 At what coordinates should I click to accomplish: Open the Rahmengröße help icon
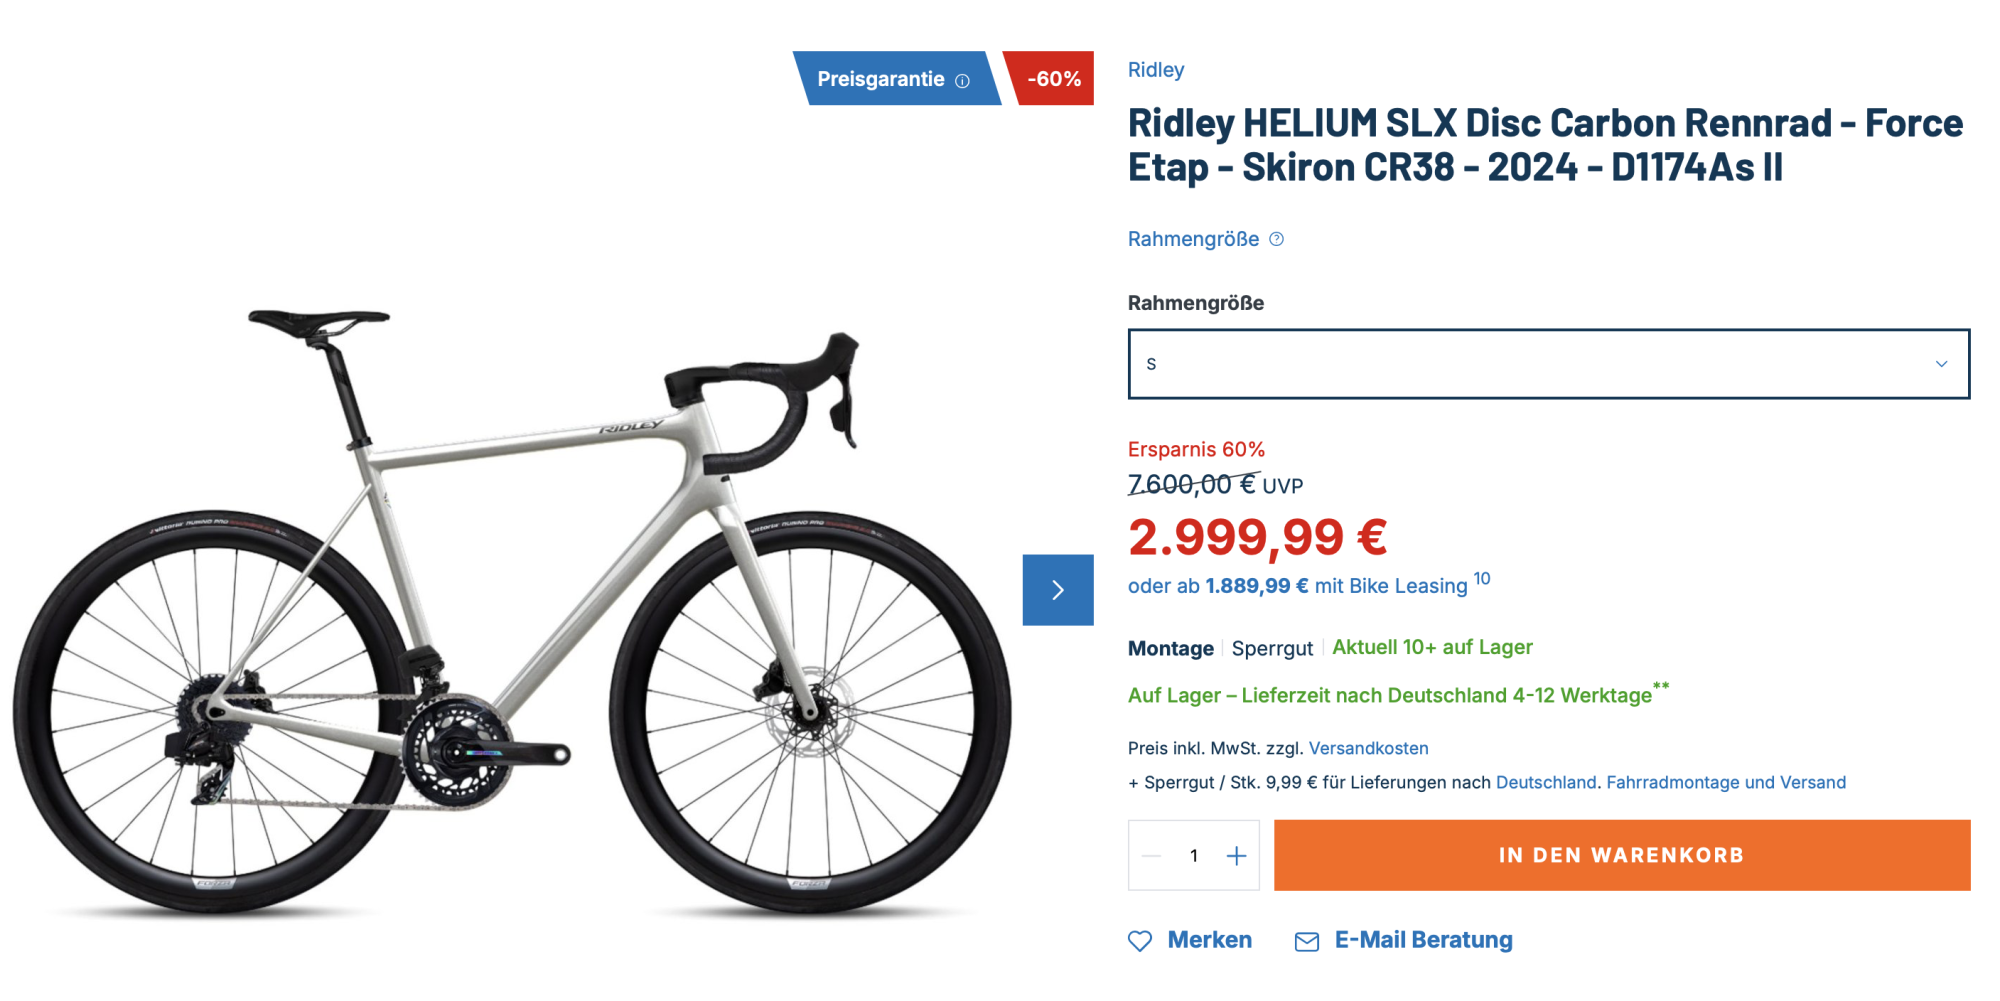coord(1276,239)
